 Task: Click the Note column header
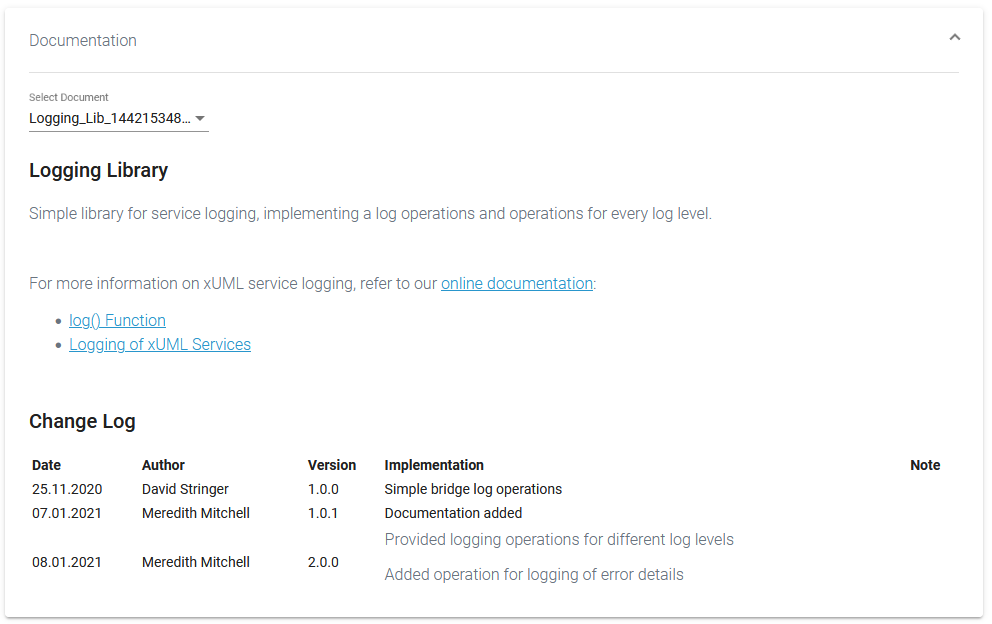click(x=925, y=465)
